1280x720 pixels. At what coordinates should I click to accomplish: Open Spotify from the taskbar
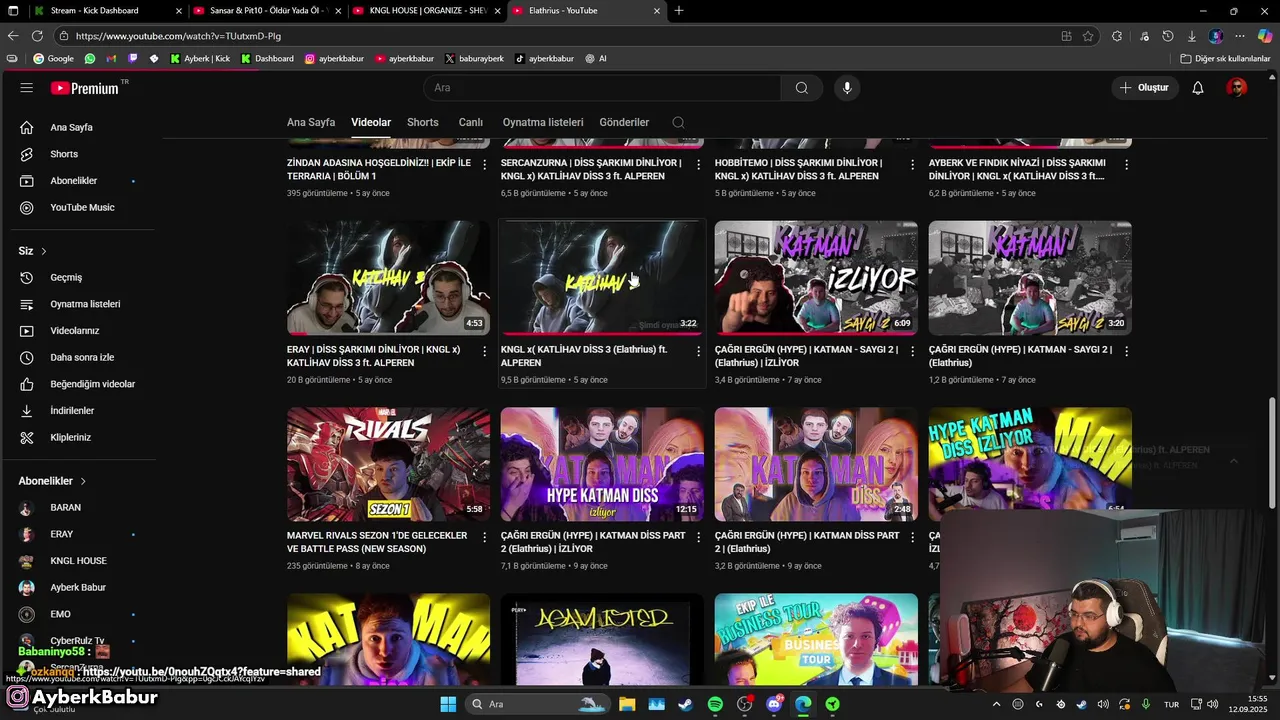click(715, 704)
